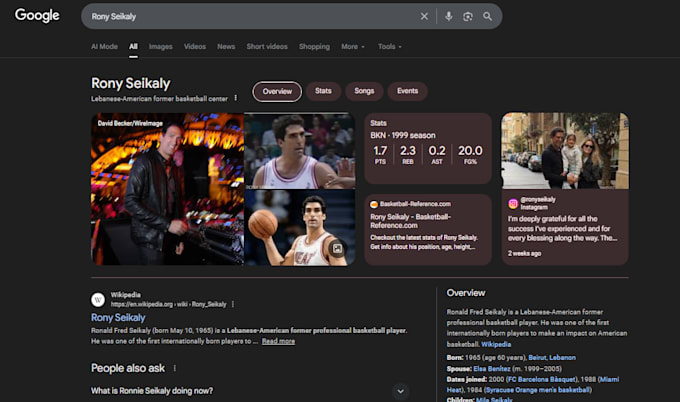The height and width of the screenshot is (402, 680).
Task: Follow the Read more link
Action: [278, 341]
